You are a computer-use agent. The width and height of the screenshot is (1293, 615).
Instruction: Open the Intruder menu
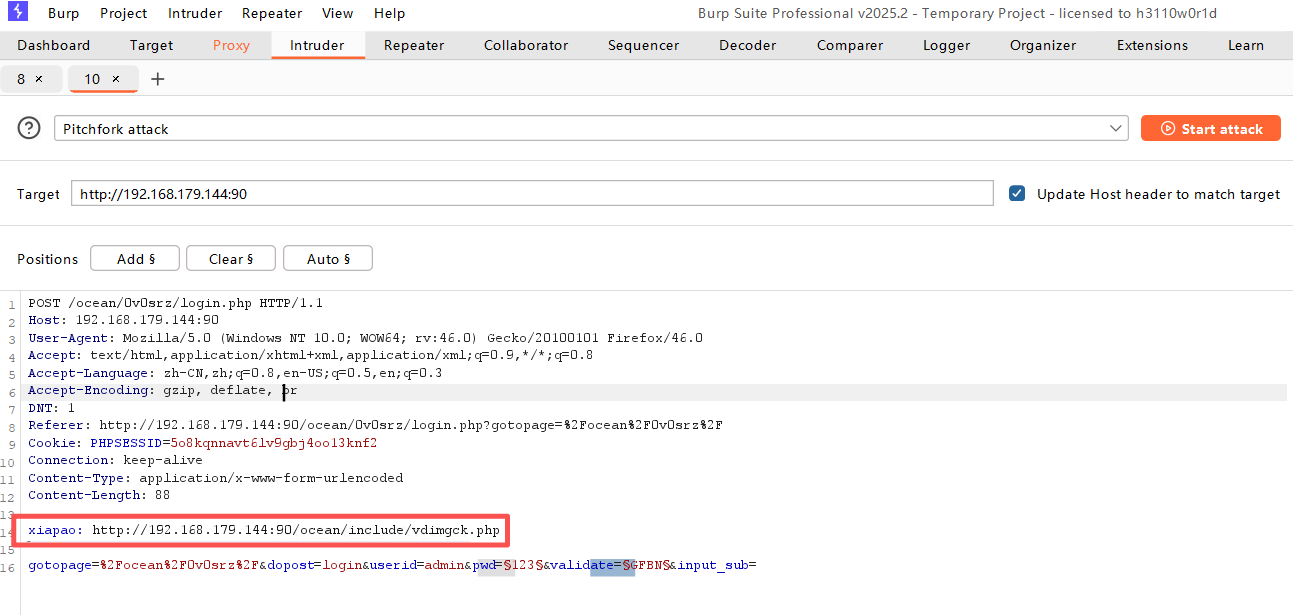196,13
